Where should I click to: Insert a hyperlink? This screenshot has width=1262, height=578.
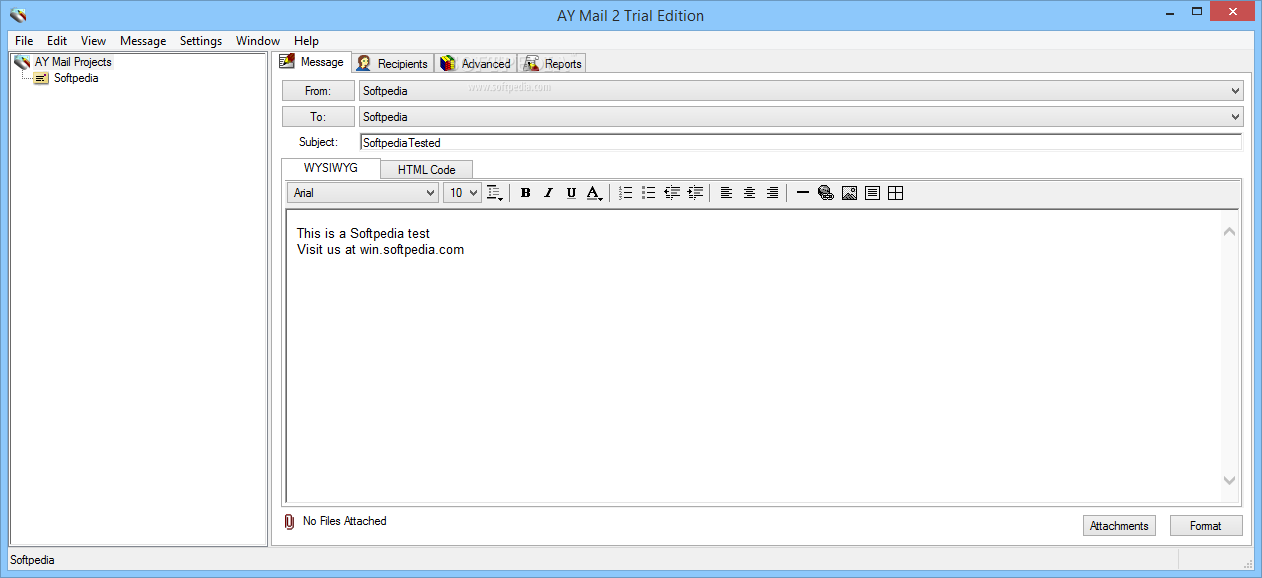(826, 193)
